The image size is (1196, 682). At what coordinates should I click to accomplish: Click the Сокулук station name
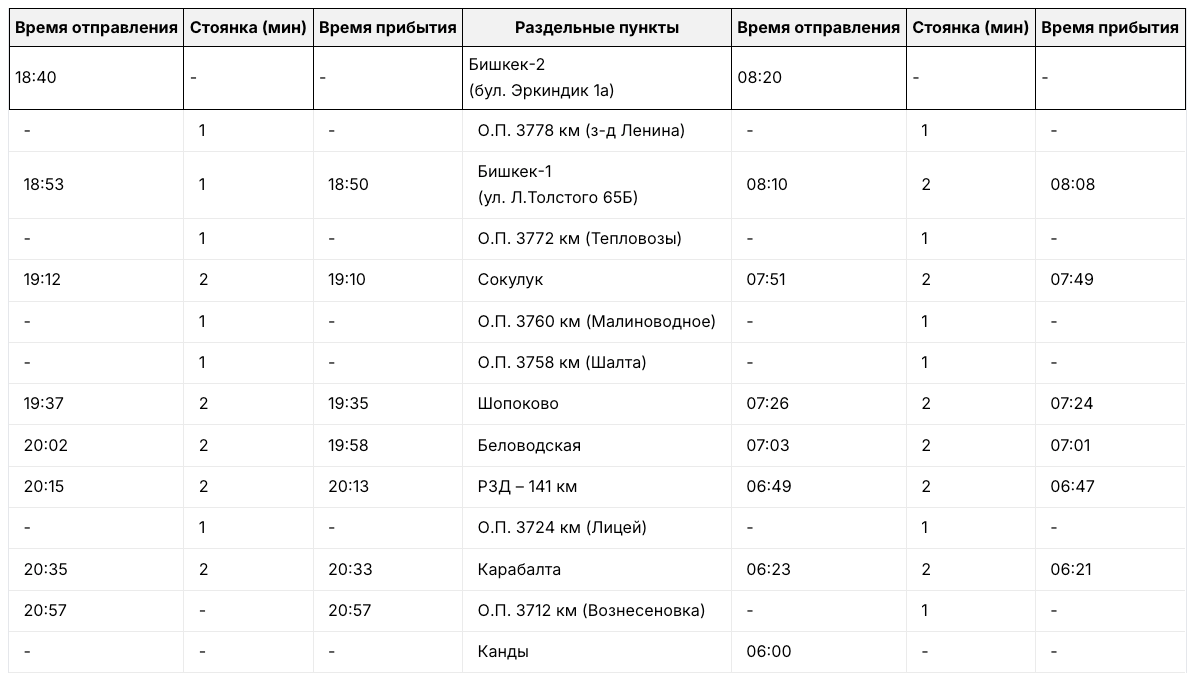510,280
